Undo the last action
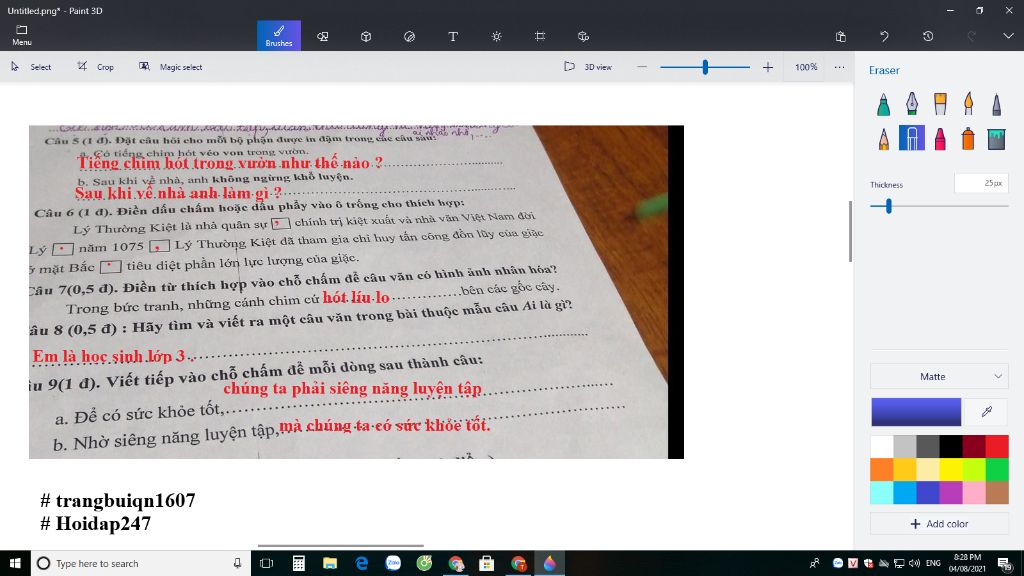Image resolution: width=1024 pixels, height=576 pixels. tap(884, 37)
